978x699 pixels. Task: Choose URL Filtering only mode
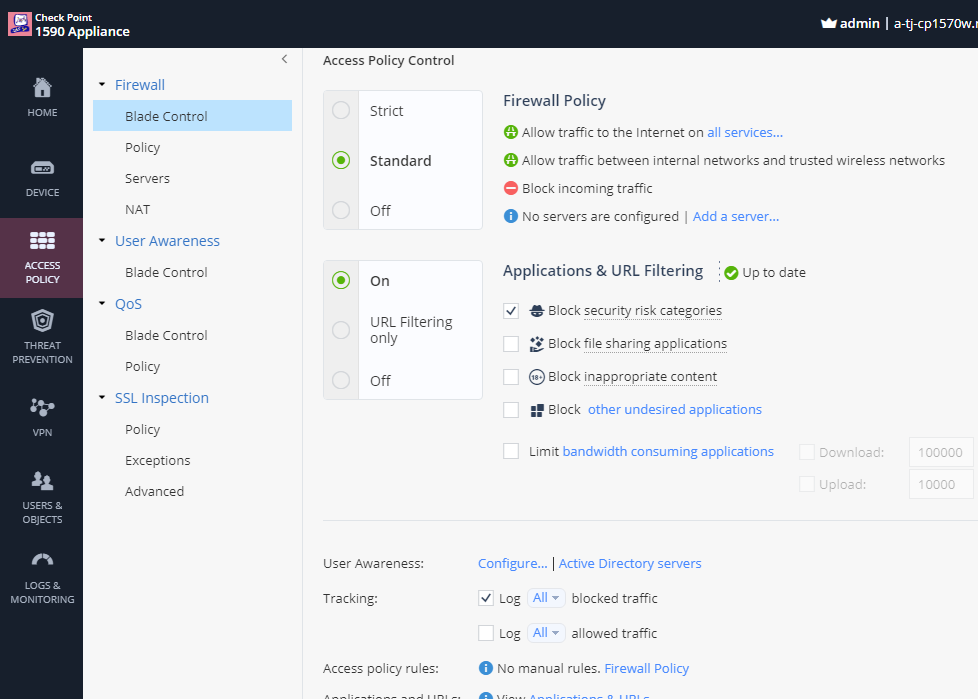(340, 331)
